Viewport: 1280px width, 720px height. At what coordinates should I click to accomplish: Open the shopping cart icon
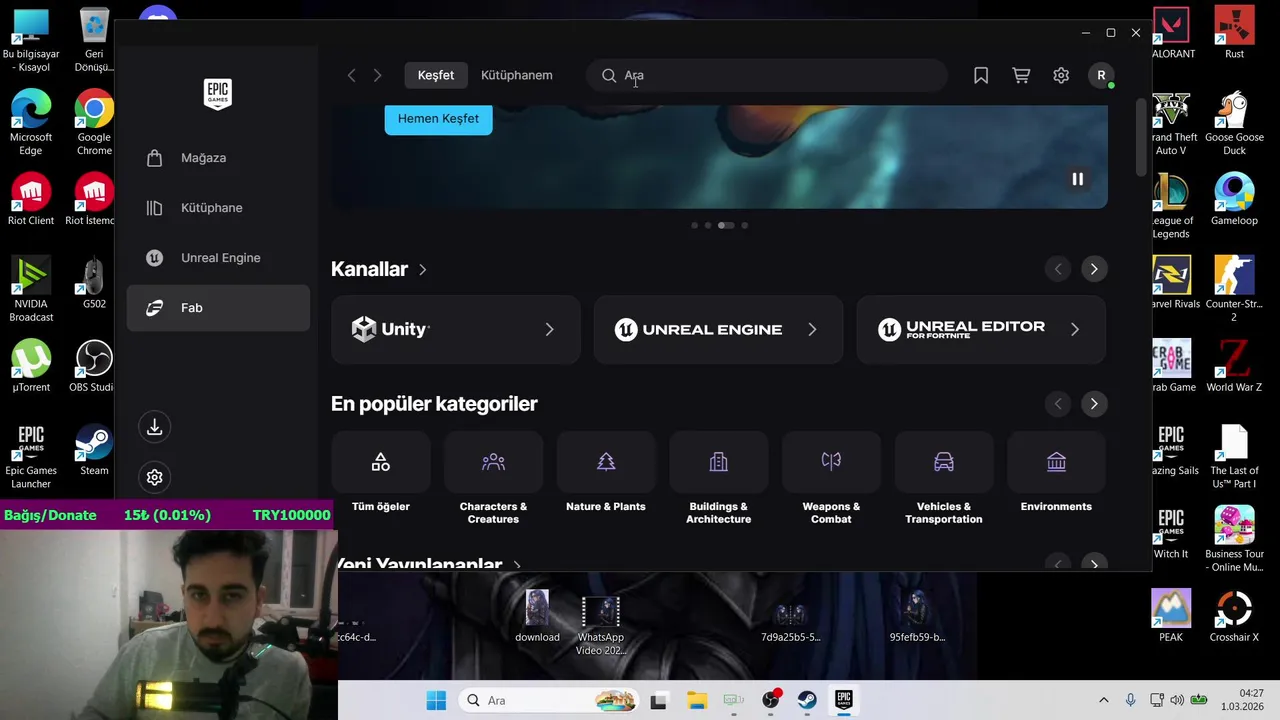pyautogui.click(x=1021, y=75)
